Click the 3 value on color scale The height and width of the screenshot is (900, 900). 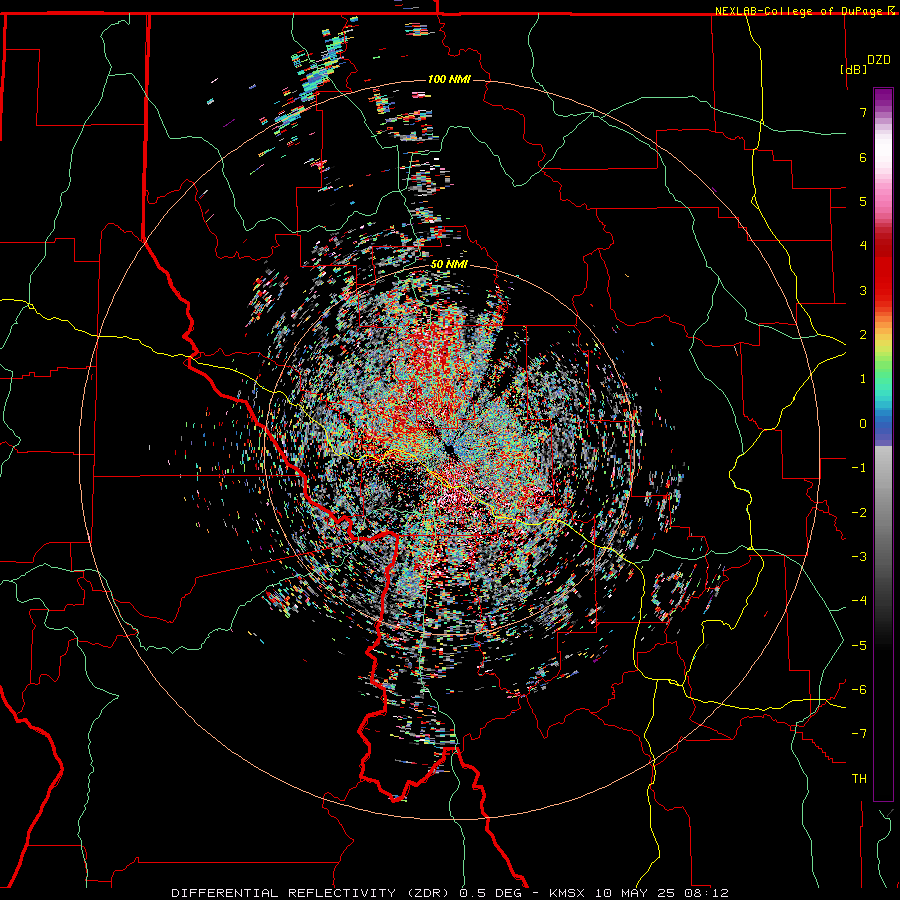click(863, 290)
